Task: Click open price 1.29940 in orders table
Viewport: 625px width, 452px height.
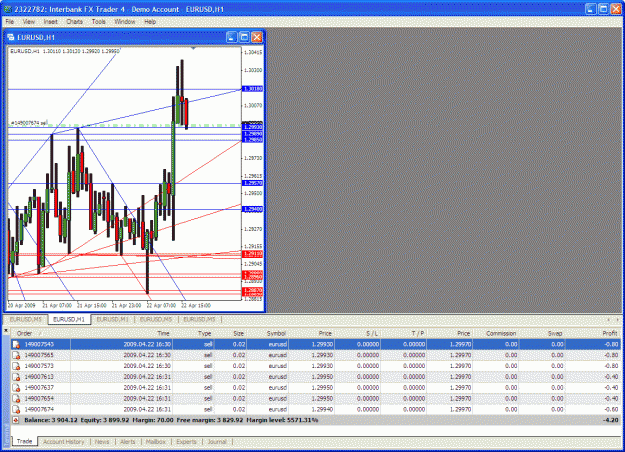Action: pyautogui.click(x=322, y=409)
